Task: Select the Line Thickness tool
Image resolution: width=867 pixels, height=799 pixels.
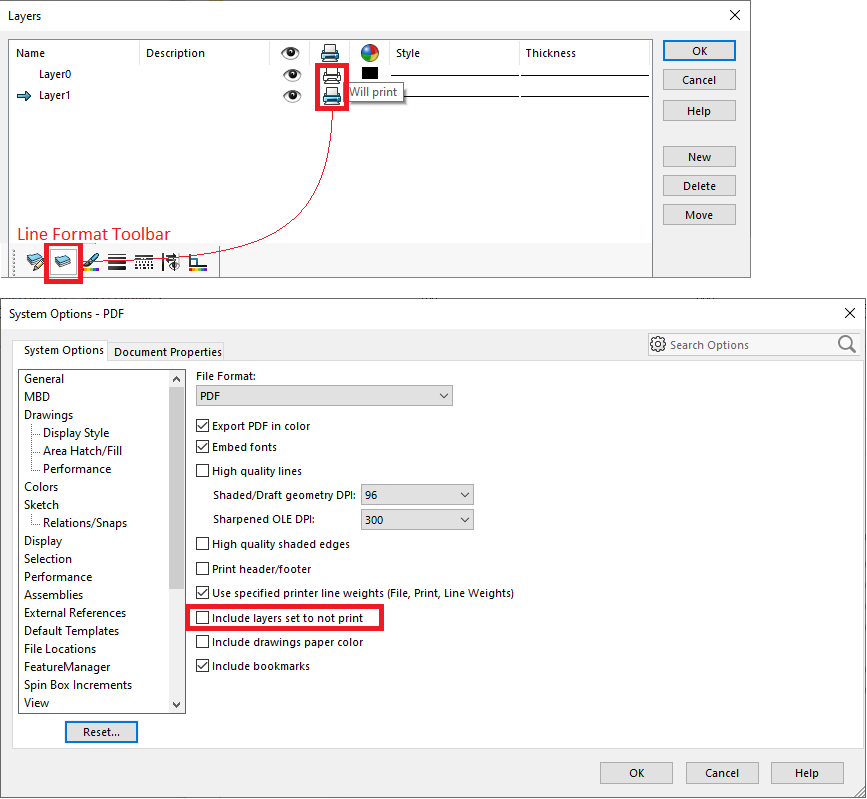Action: pyautogui.click(x=117, y=262)
